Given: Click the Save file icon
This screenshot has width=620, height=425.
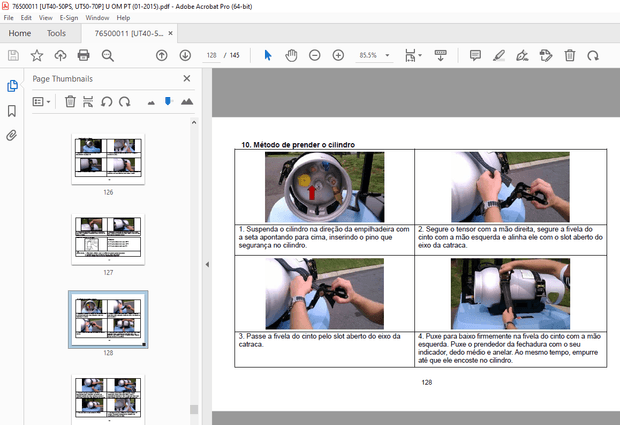Looking at the screenshot, I should [13, 55].
